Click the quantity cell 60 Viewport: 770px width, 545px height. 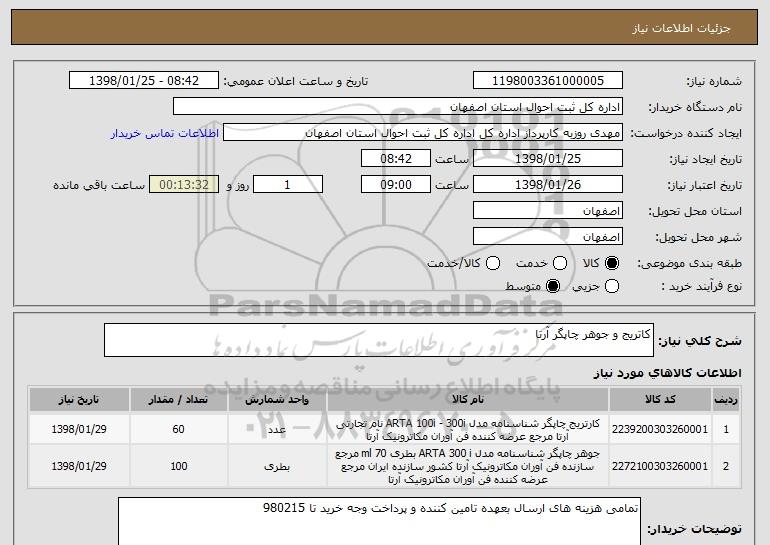(178, 429)
